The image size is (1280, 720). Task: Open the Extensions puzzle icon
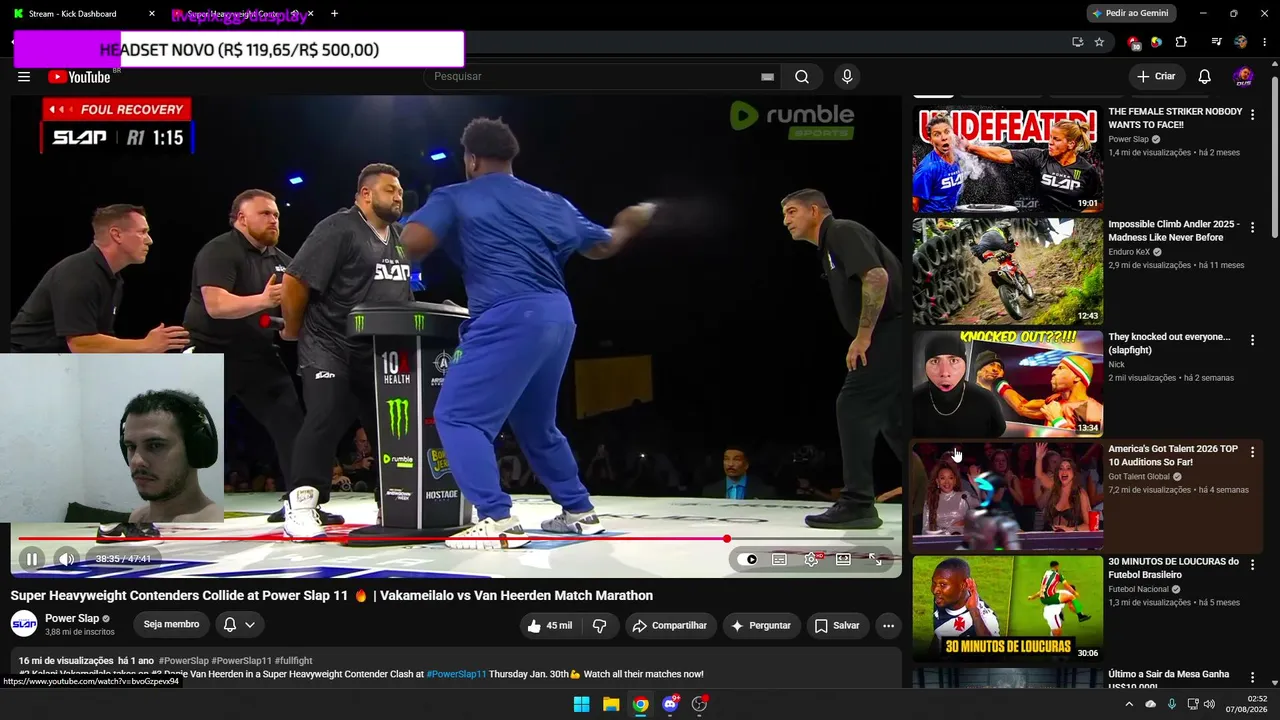point(1181,42)
